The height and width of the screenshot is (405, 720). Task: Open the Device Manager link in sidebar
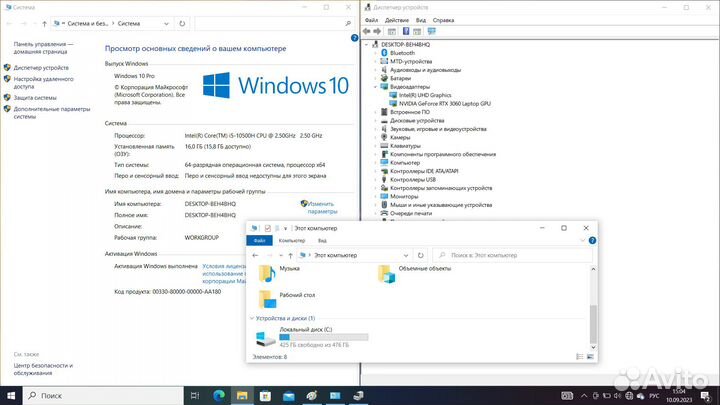[x=41, y=67]
